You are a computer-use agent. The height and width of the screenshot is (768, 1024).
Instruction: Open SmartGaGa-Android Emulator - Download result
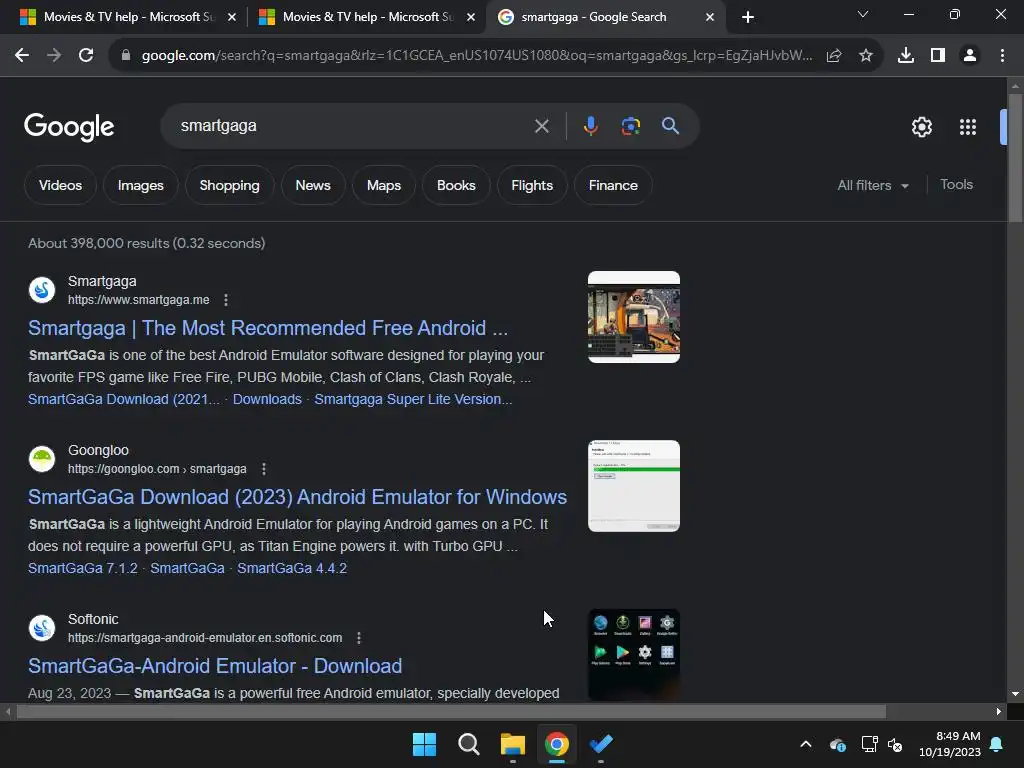point(215,666)
